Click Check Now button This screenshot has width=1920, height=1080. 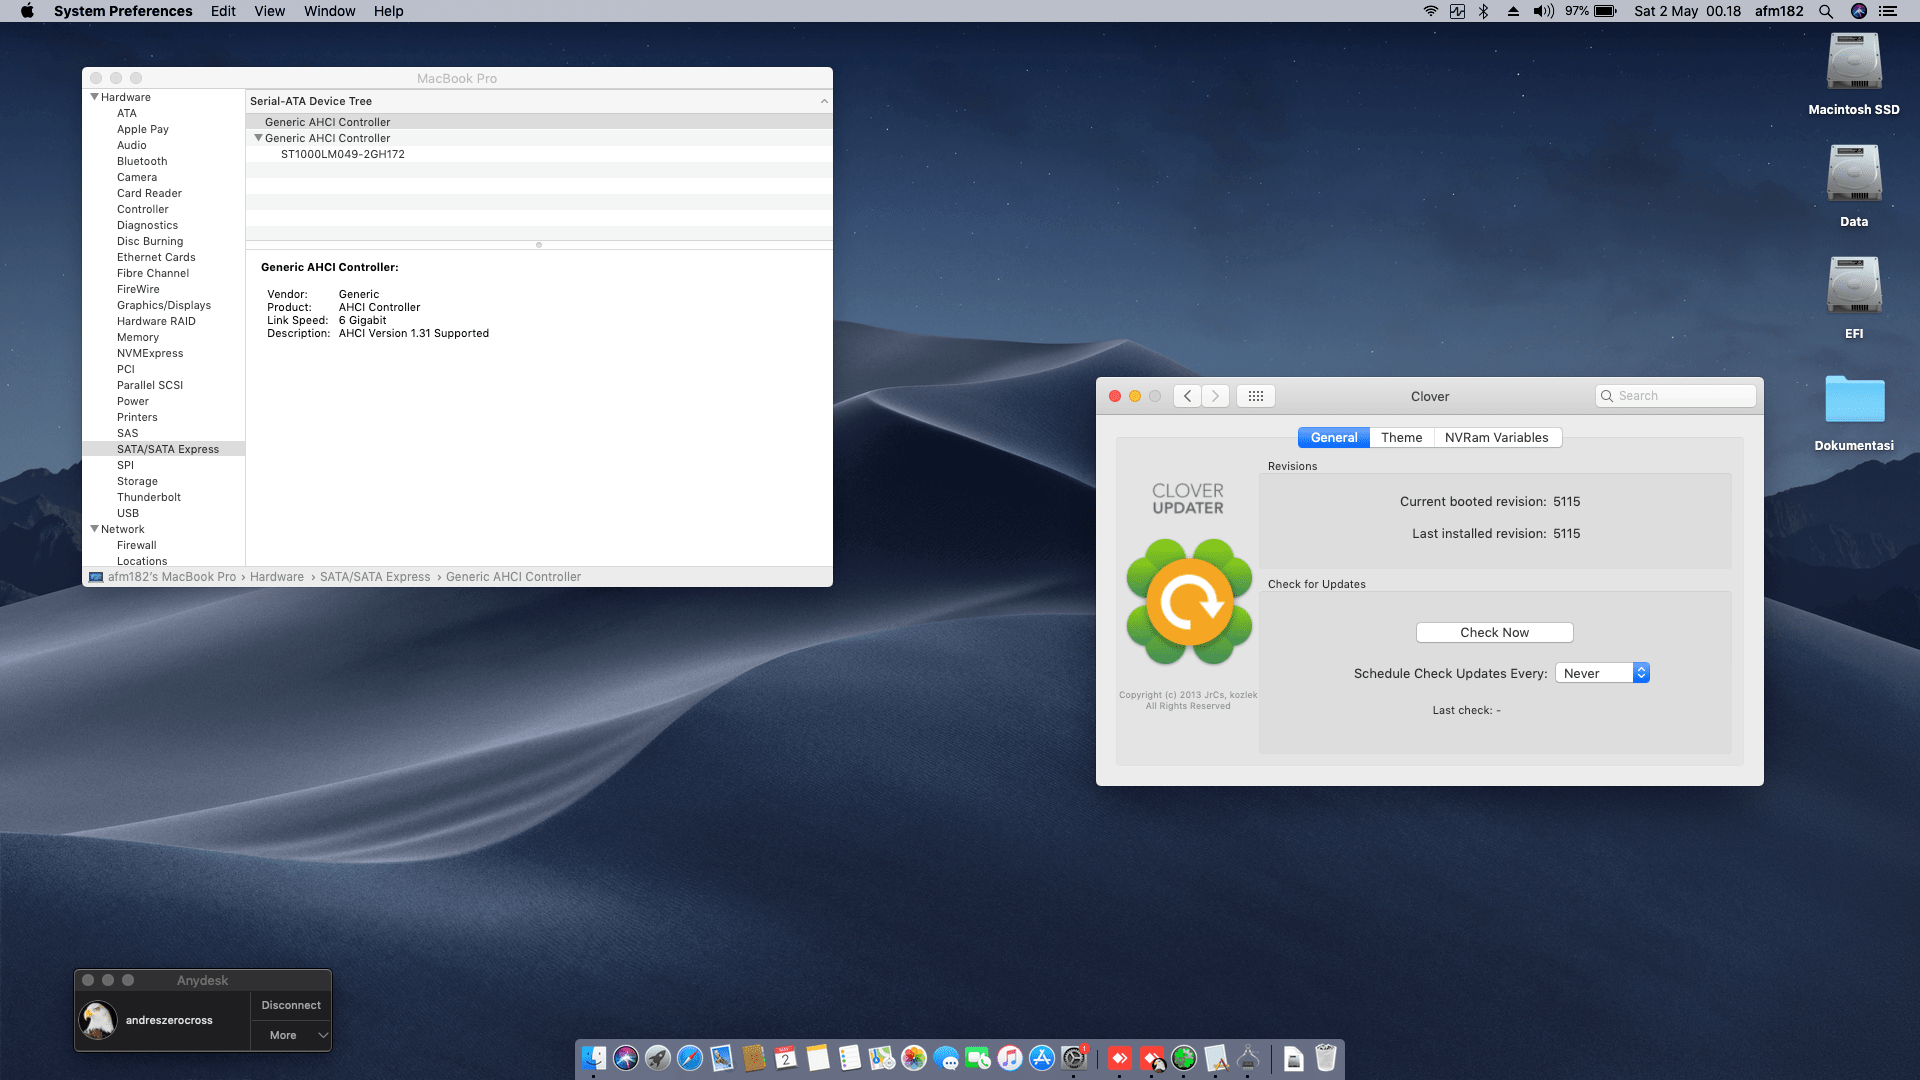click(1494, 632)
